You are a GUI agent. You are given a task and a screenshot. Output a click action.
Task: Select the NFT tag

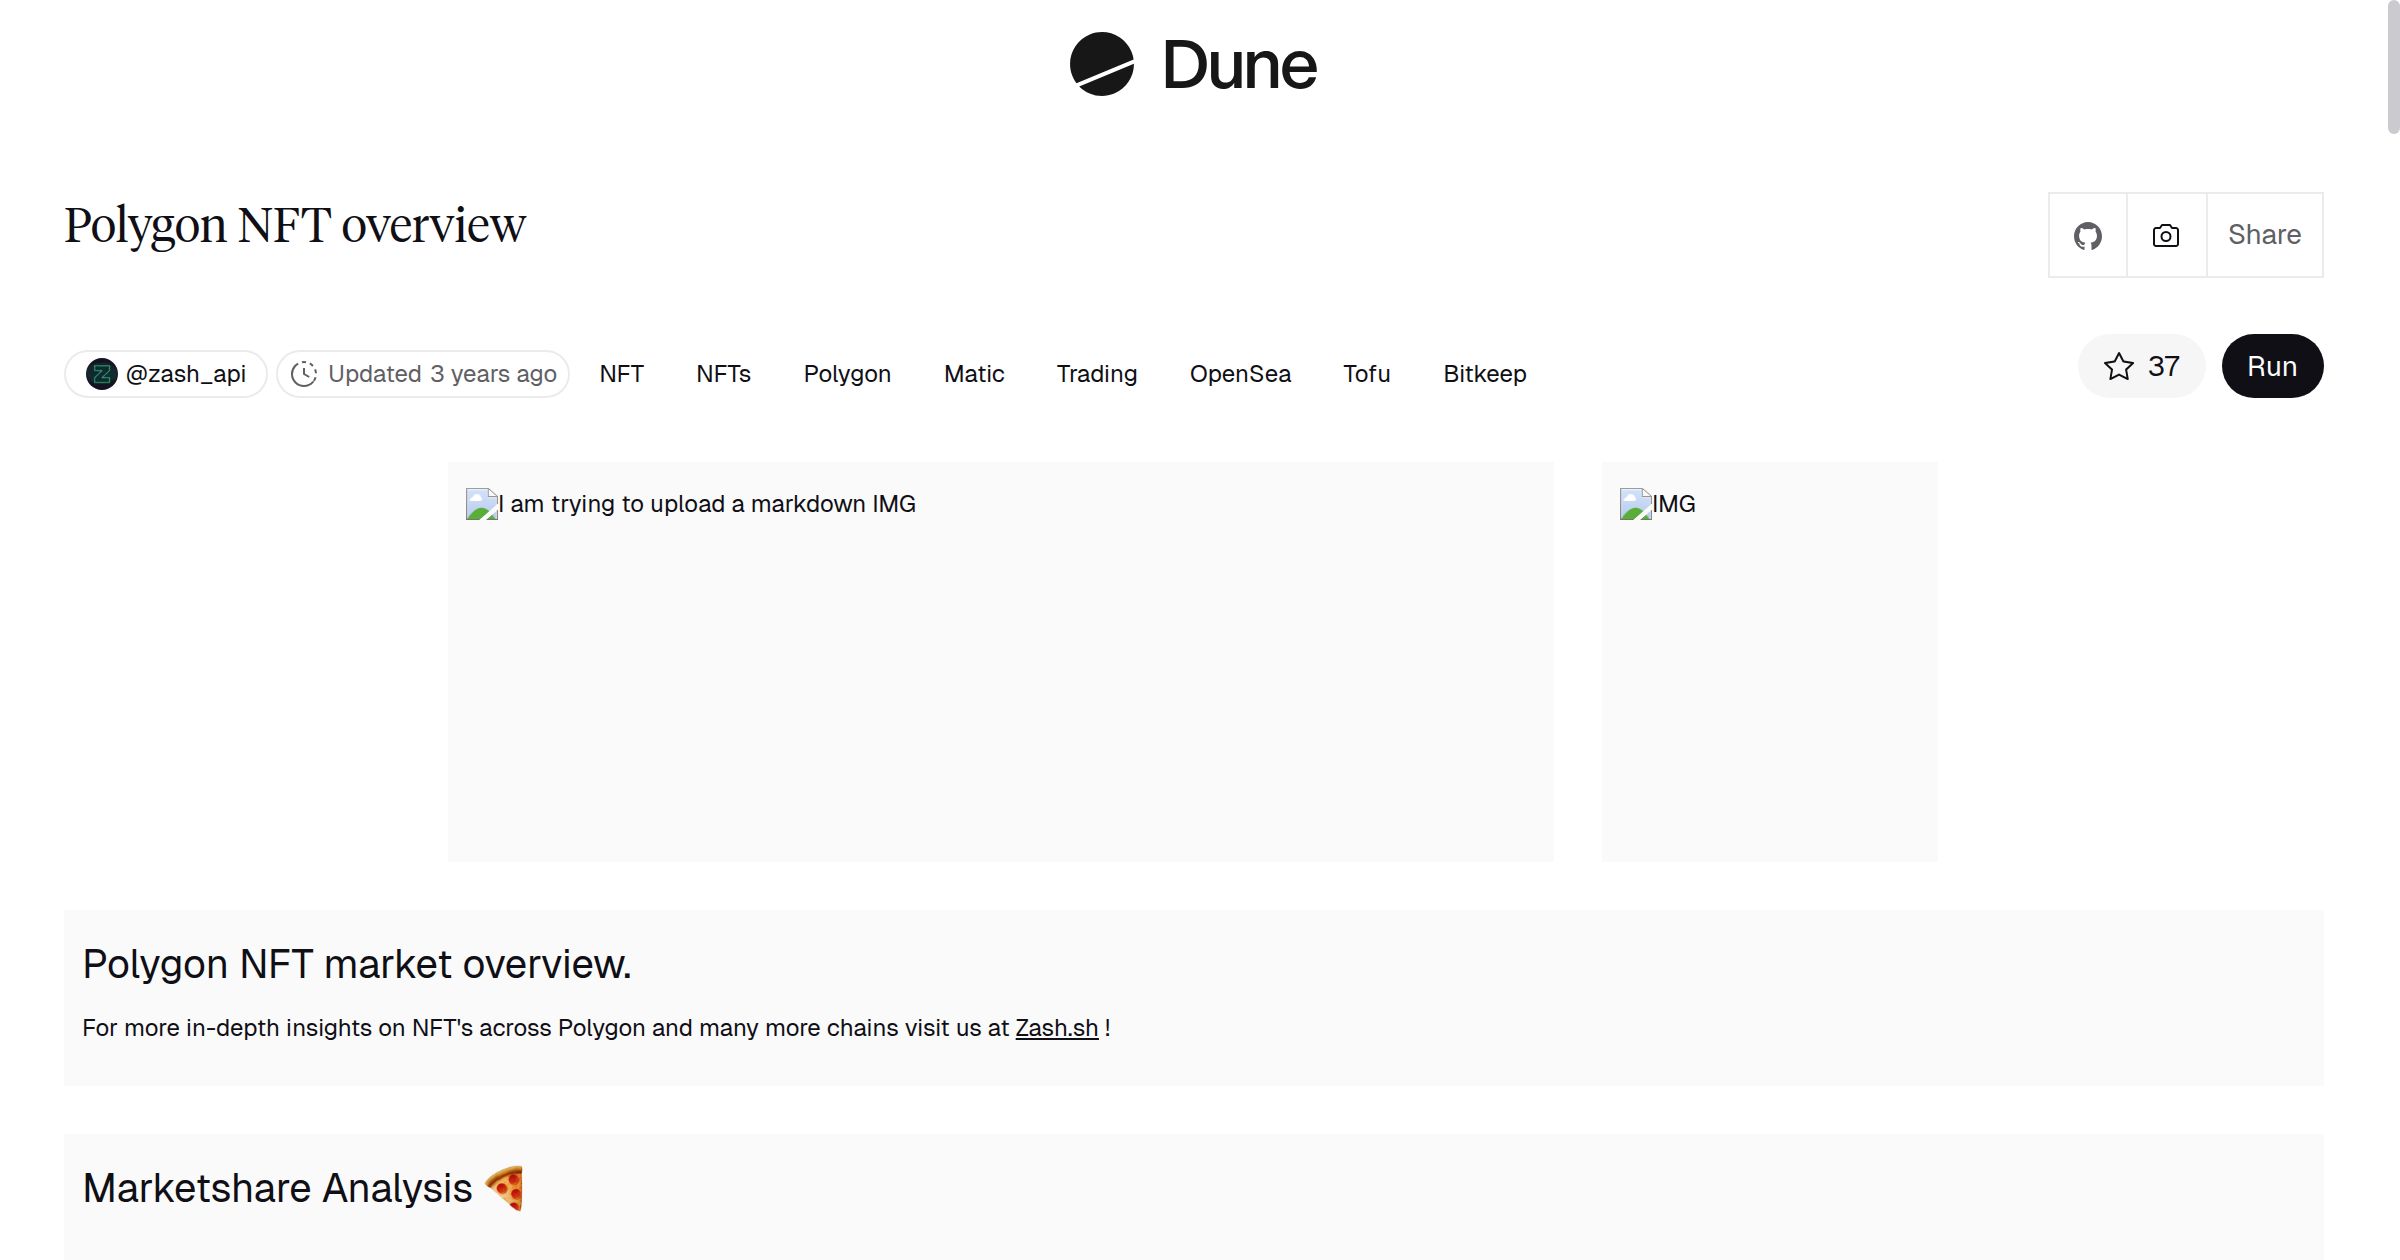point(621,374)
